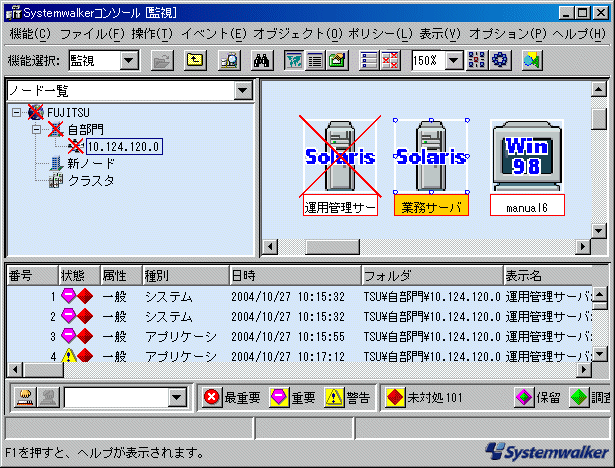Select 自部門 tree item
615x468 pixels.
click(x=86, y=129)
